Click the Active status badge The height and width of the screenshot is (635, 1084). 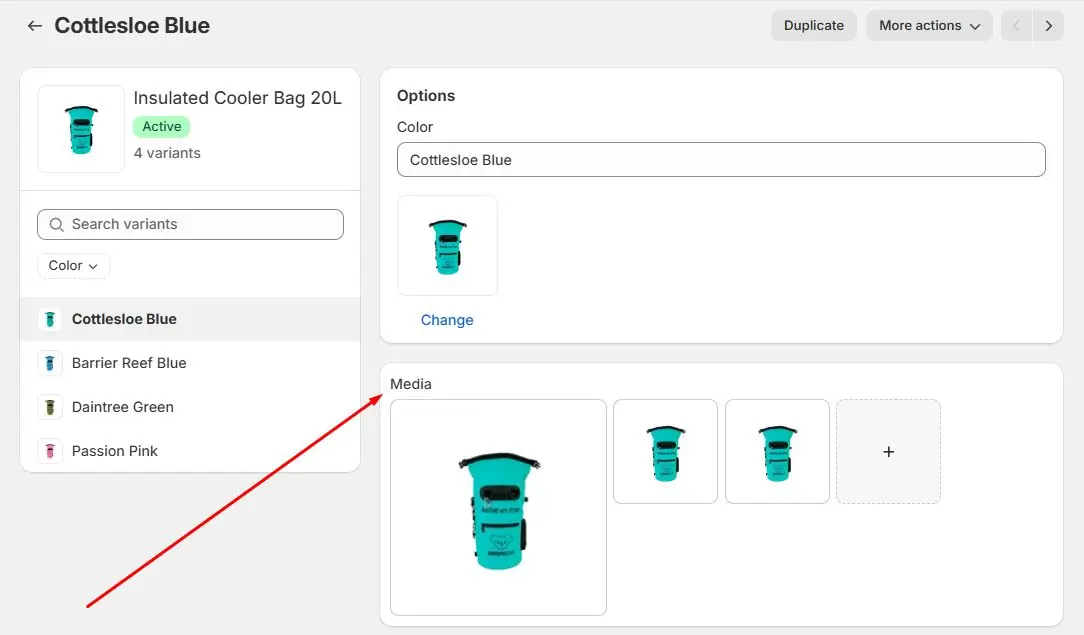click(161, 126)
